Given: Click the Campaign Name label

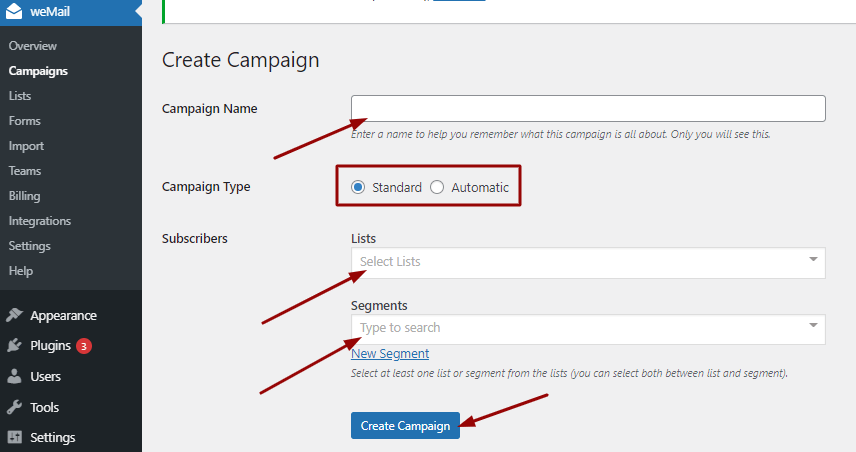Looking at the screenshot, I should (x=210, y=109).
